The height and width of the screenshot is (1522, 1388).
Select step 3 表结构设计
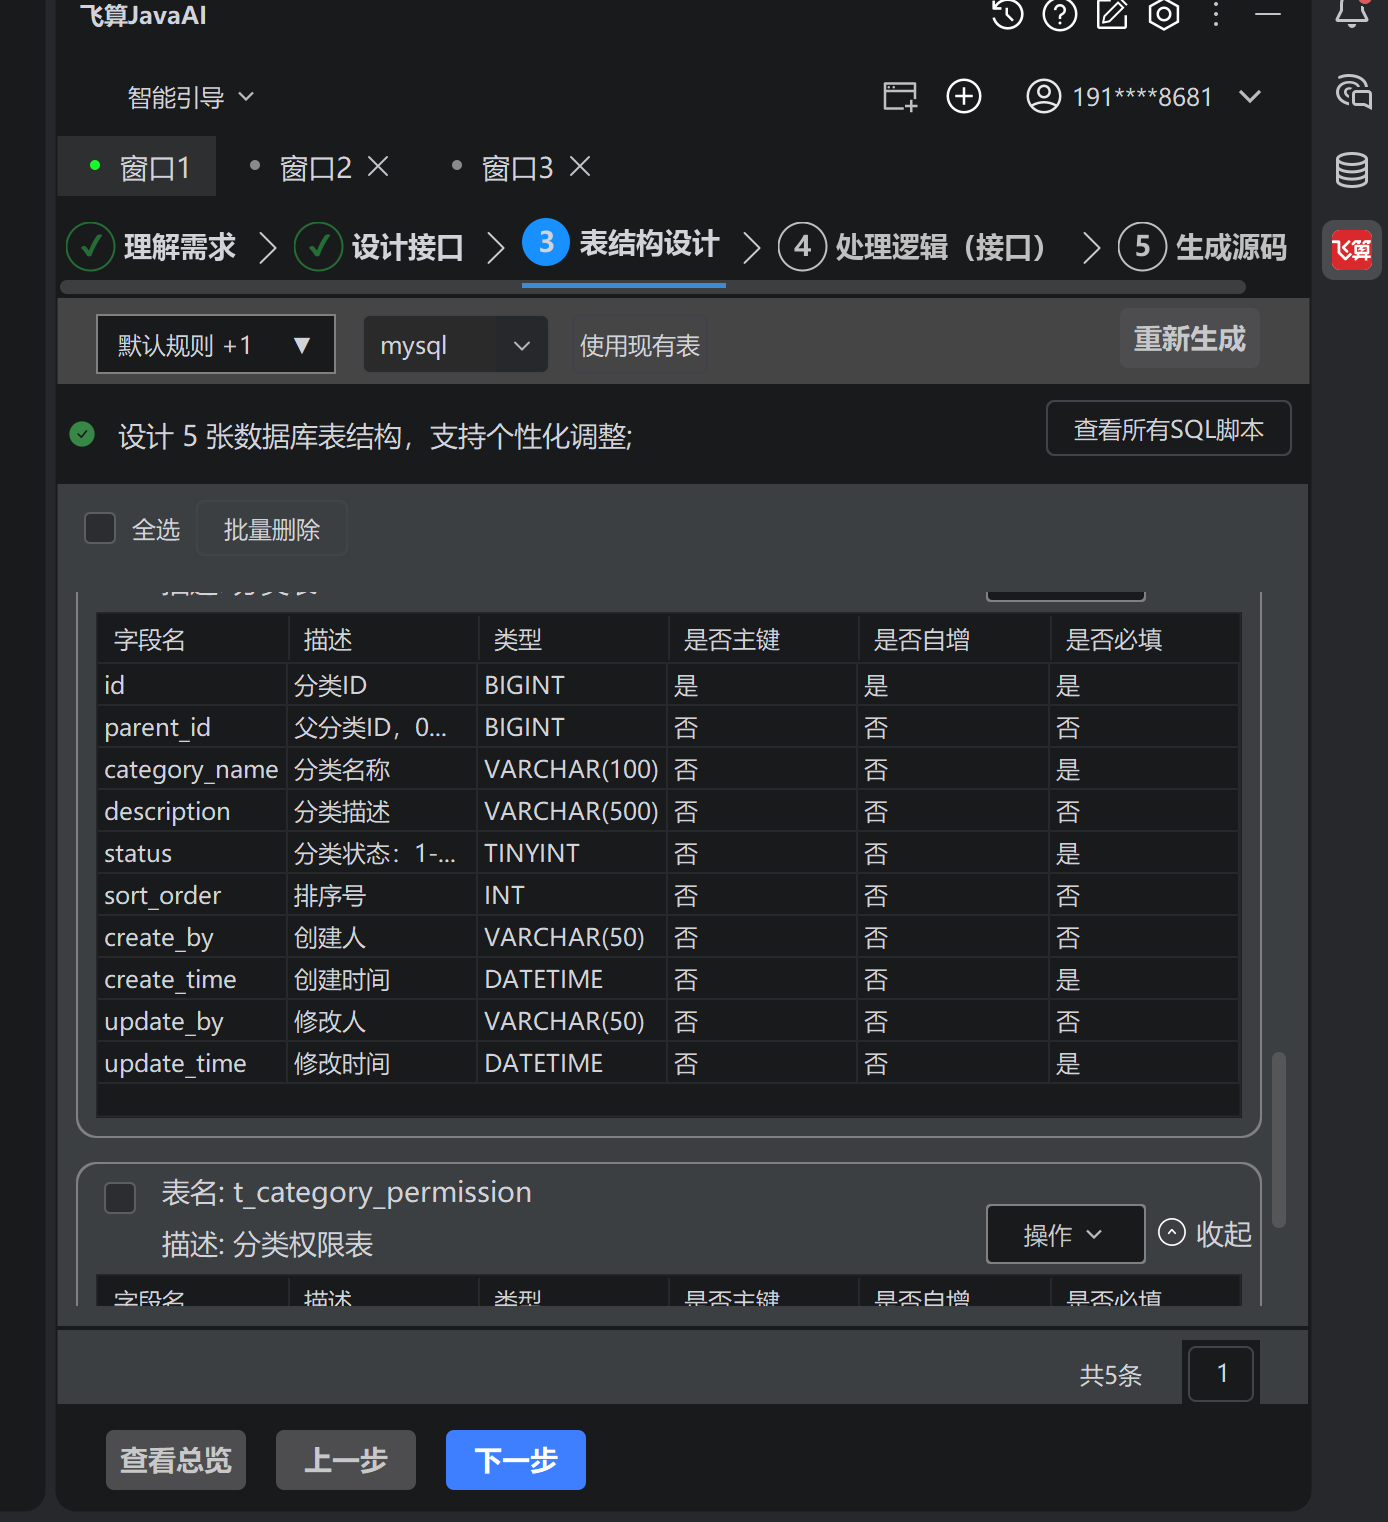(621, 243)
